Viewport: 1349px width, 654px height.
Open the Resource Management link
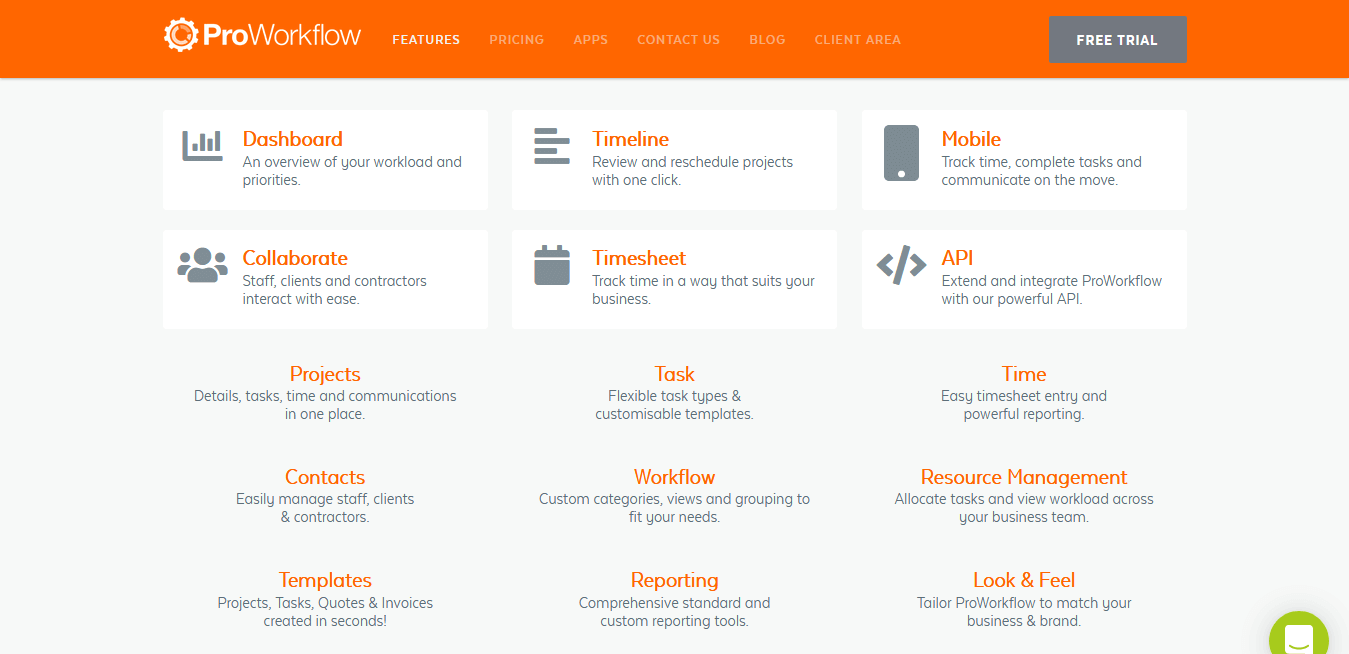click(x=1024, y=477)
